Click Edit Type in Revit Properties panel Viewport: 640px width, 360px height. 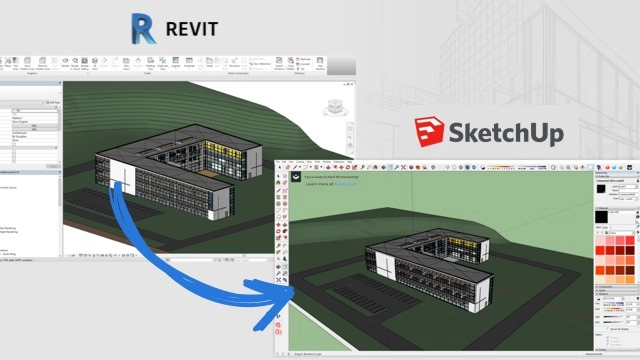coord(53,102)
